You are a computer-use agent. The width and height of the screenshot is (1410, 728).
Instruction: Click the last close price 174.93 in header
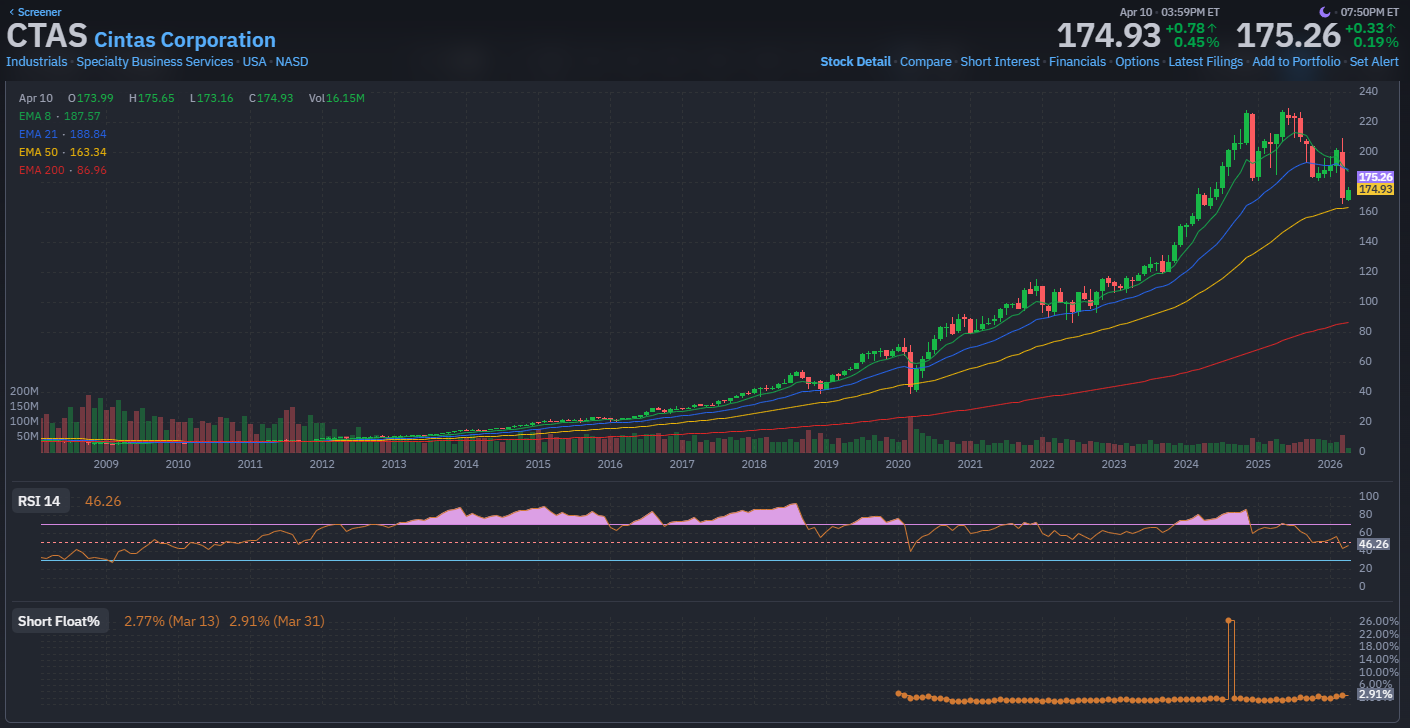click(x=1109, y=35)
